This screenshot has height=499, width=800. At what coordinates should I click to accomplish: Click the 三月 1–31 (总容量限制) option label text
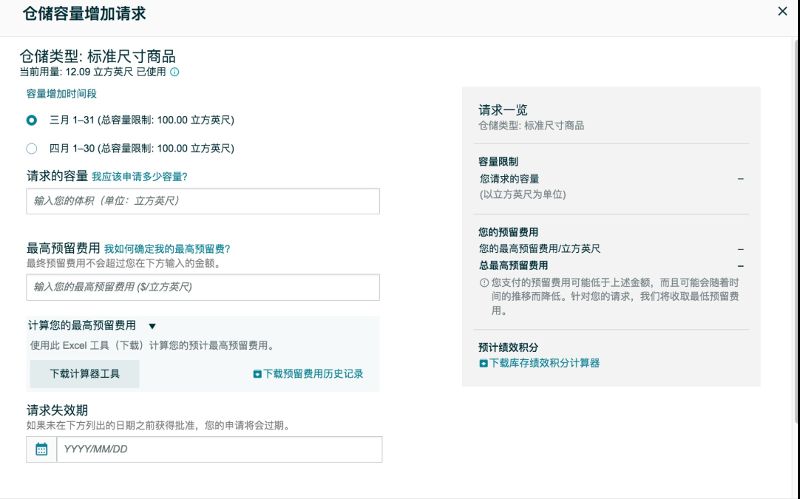pyautogui.click(x=142, y=120)
